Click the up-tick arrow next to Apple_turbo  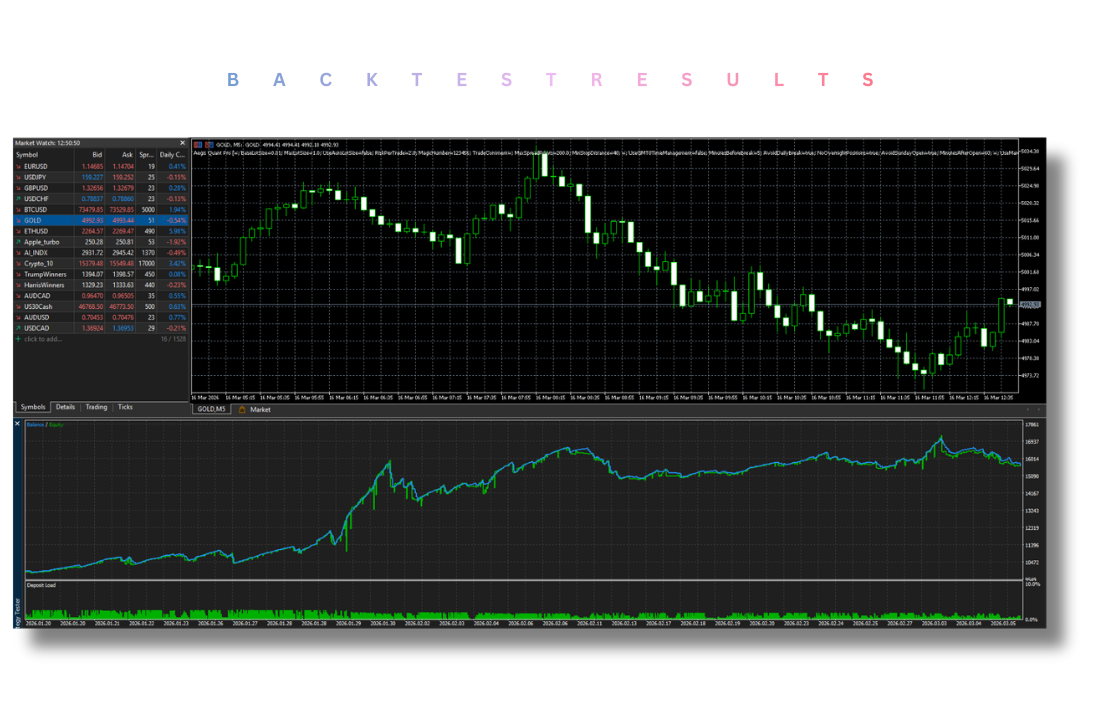[19, 241]
